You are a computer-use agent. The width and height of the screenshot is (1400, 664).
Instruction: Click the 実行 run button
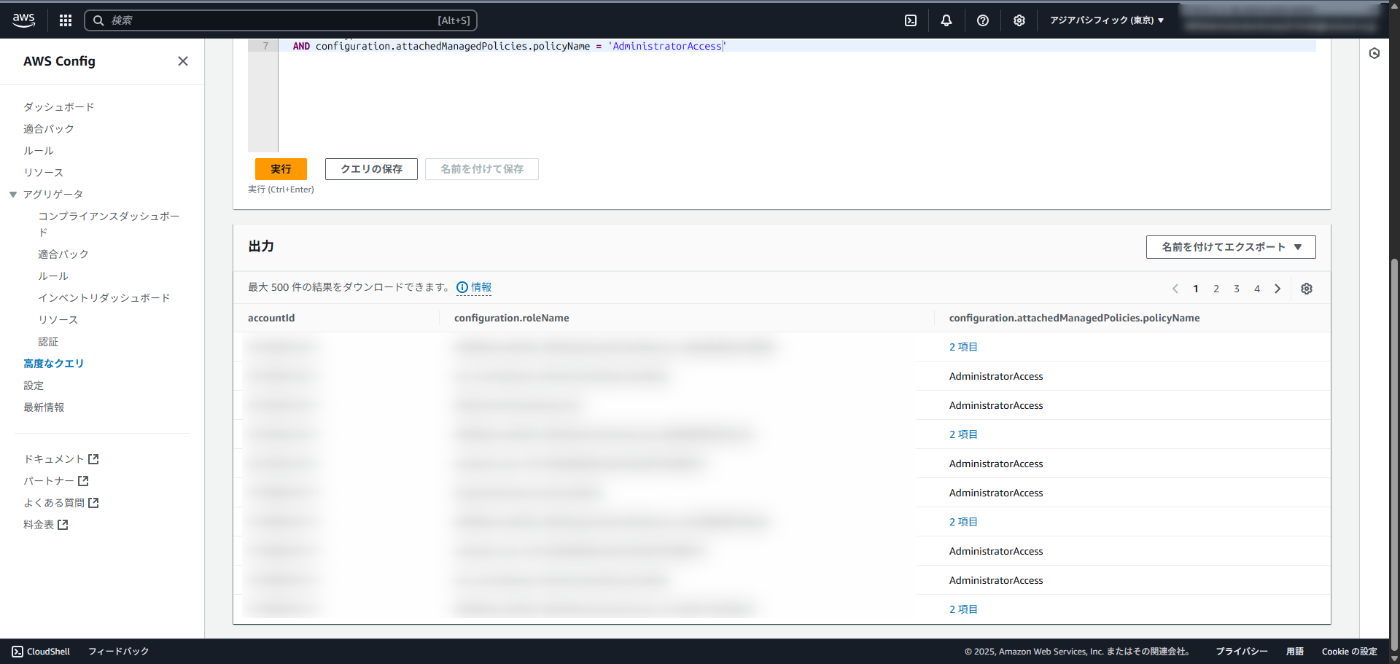pyautogui.click(x=281, y=169)
